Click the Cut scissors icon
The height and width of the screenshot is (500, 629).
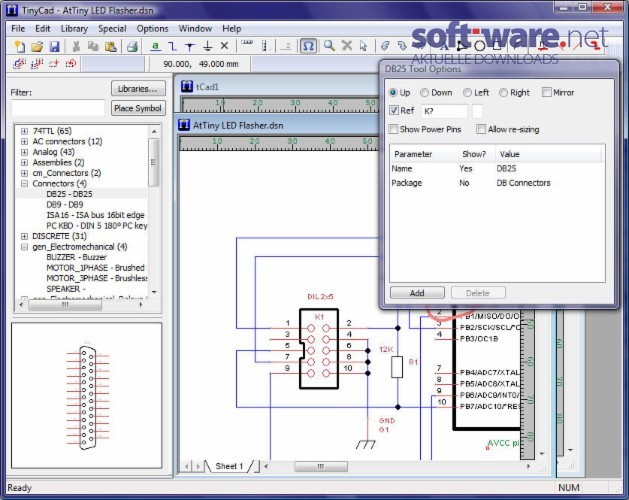click(x=75, y=47)
